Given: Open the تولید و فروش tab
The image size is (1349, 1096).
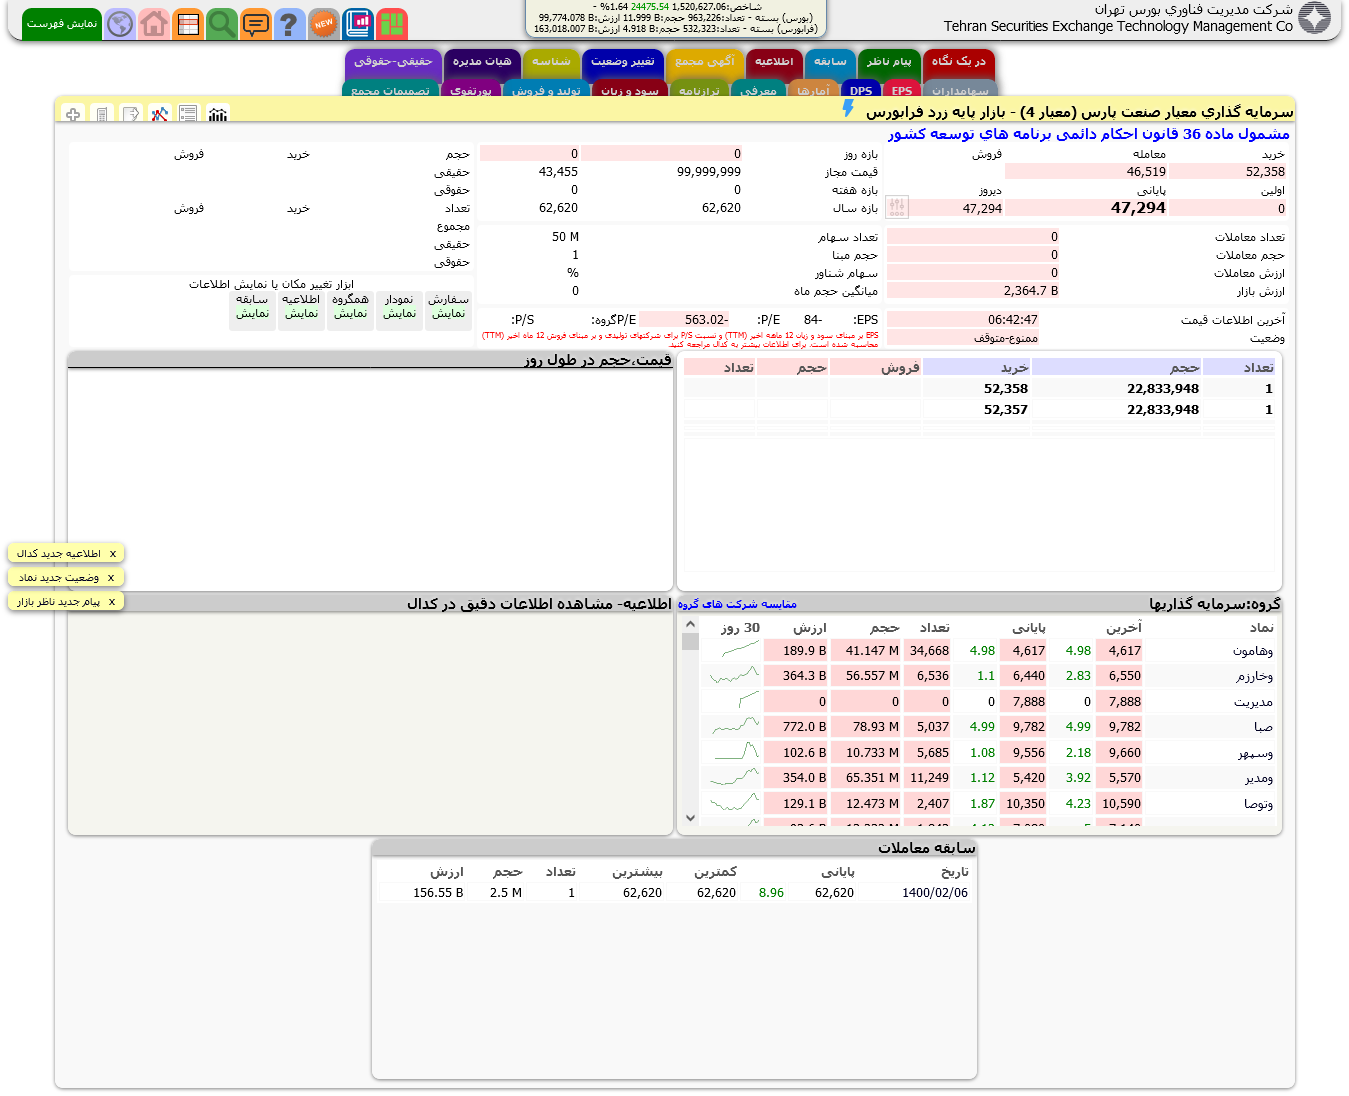Looking at the screenshot, I should [546, 90].
